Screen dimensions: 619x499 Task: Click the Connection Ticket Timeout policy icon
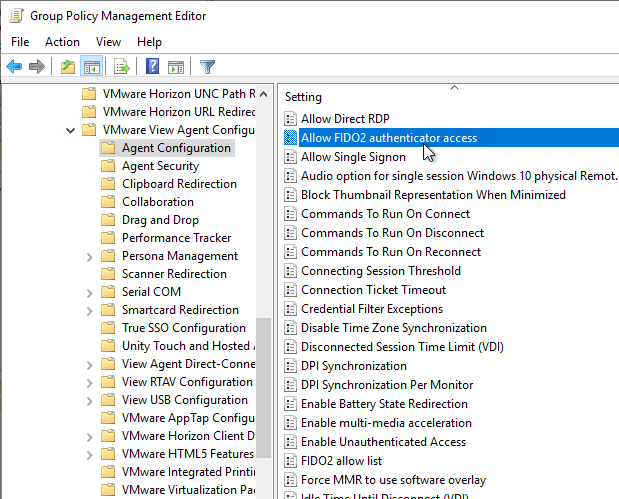pos(291,290)
